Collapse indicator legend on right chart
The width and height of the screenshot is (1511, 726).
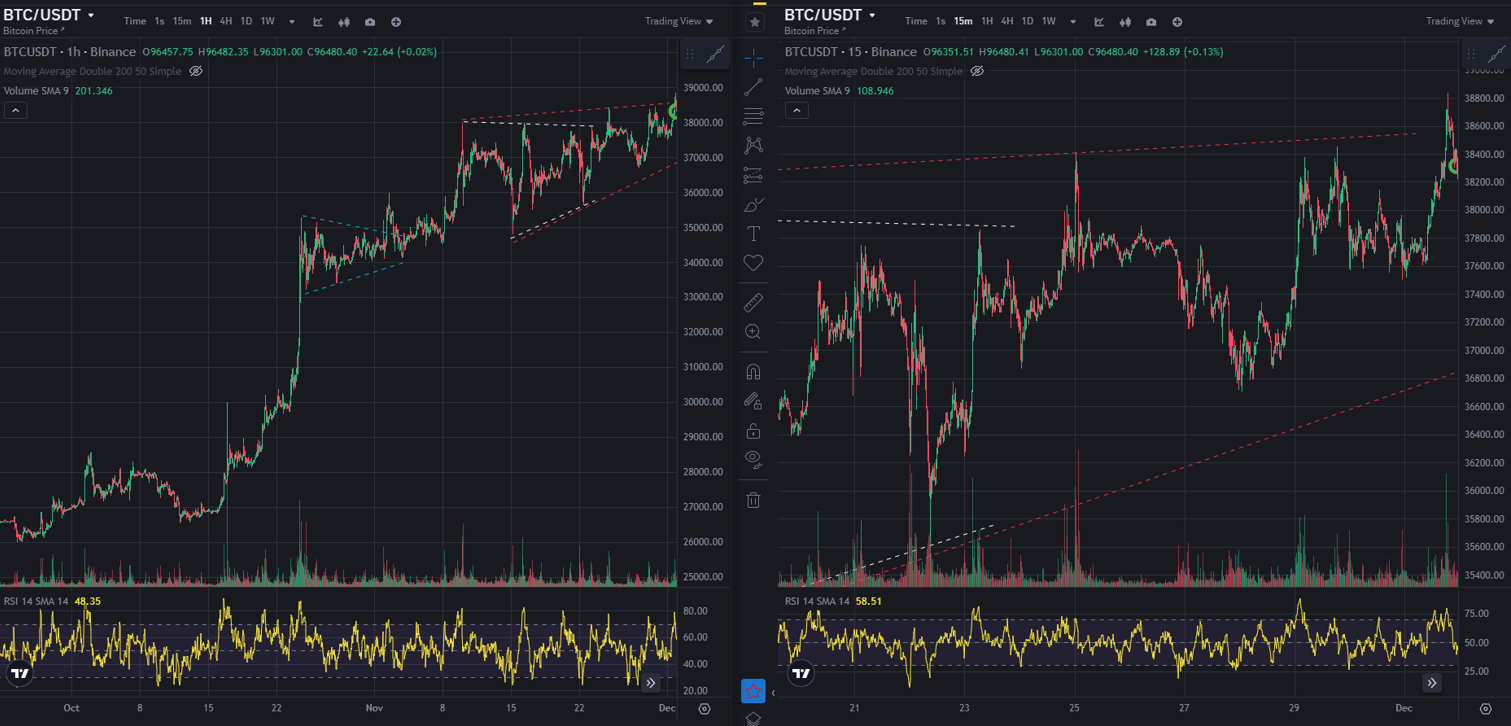(x=796, y=110)
